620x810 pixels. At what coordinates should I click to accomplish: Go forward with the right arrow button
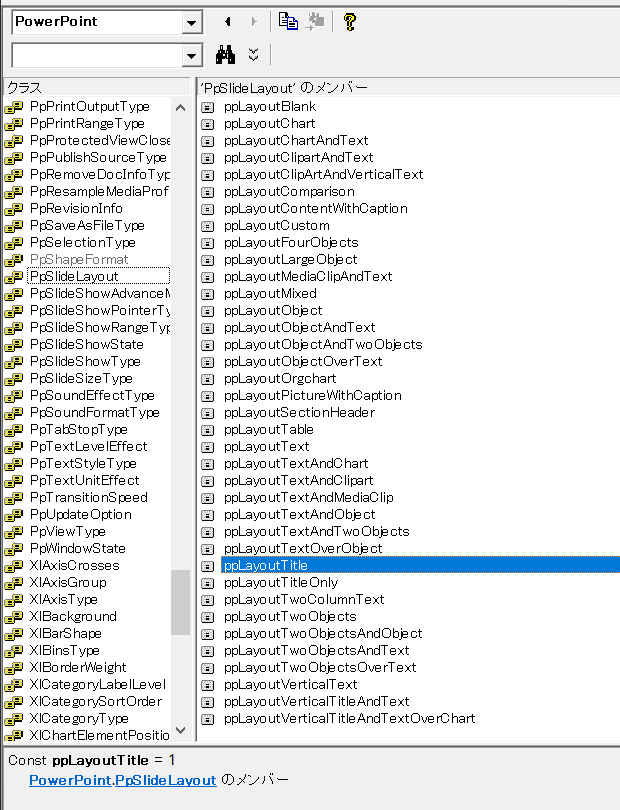tap(253, 22)
